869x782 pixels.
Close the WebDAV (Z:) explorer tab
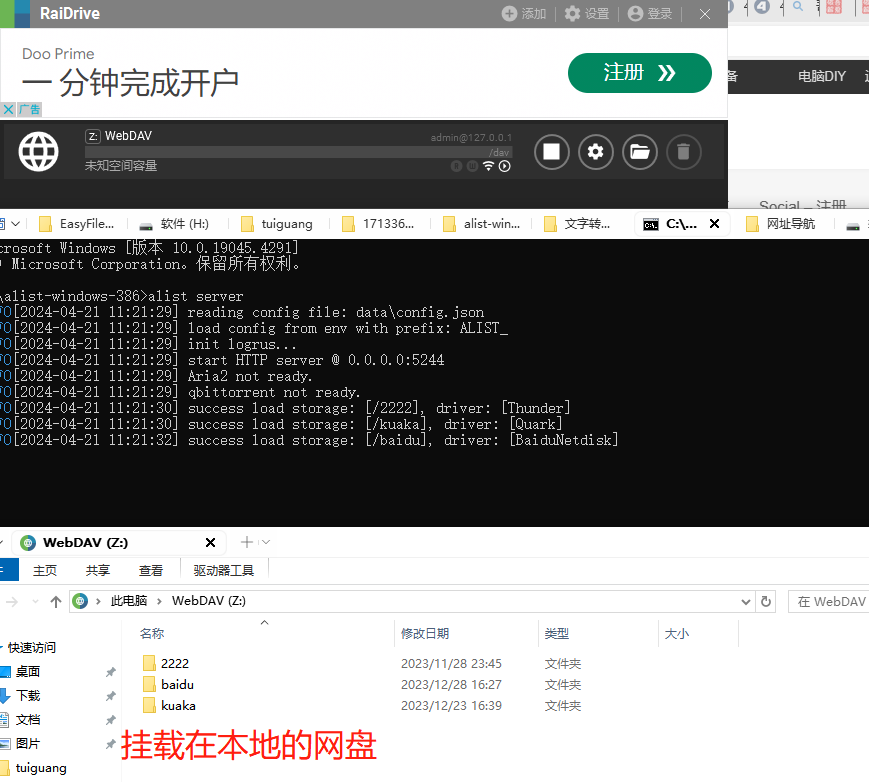[x=211, y=543]
